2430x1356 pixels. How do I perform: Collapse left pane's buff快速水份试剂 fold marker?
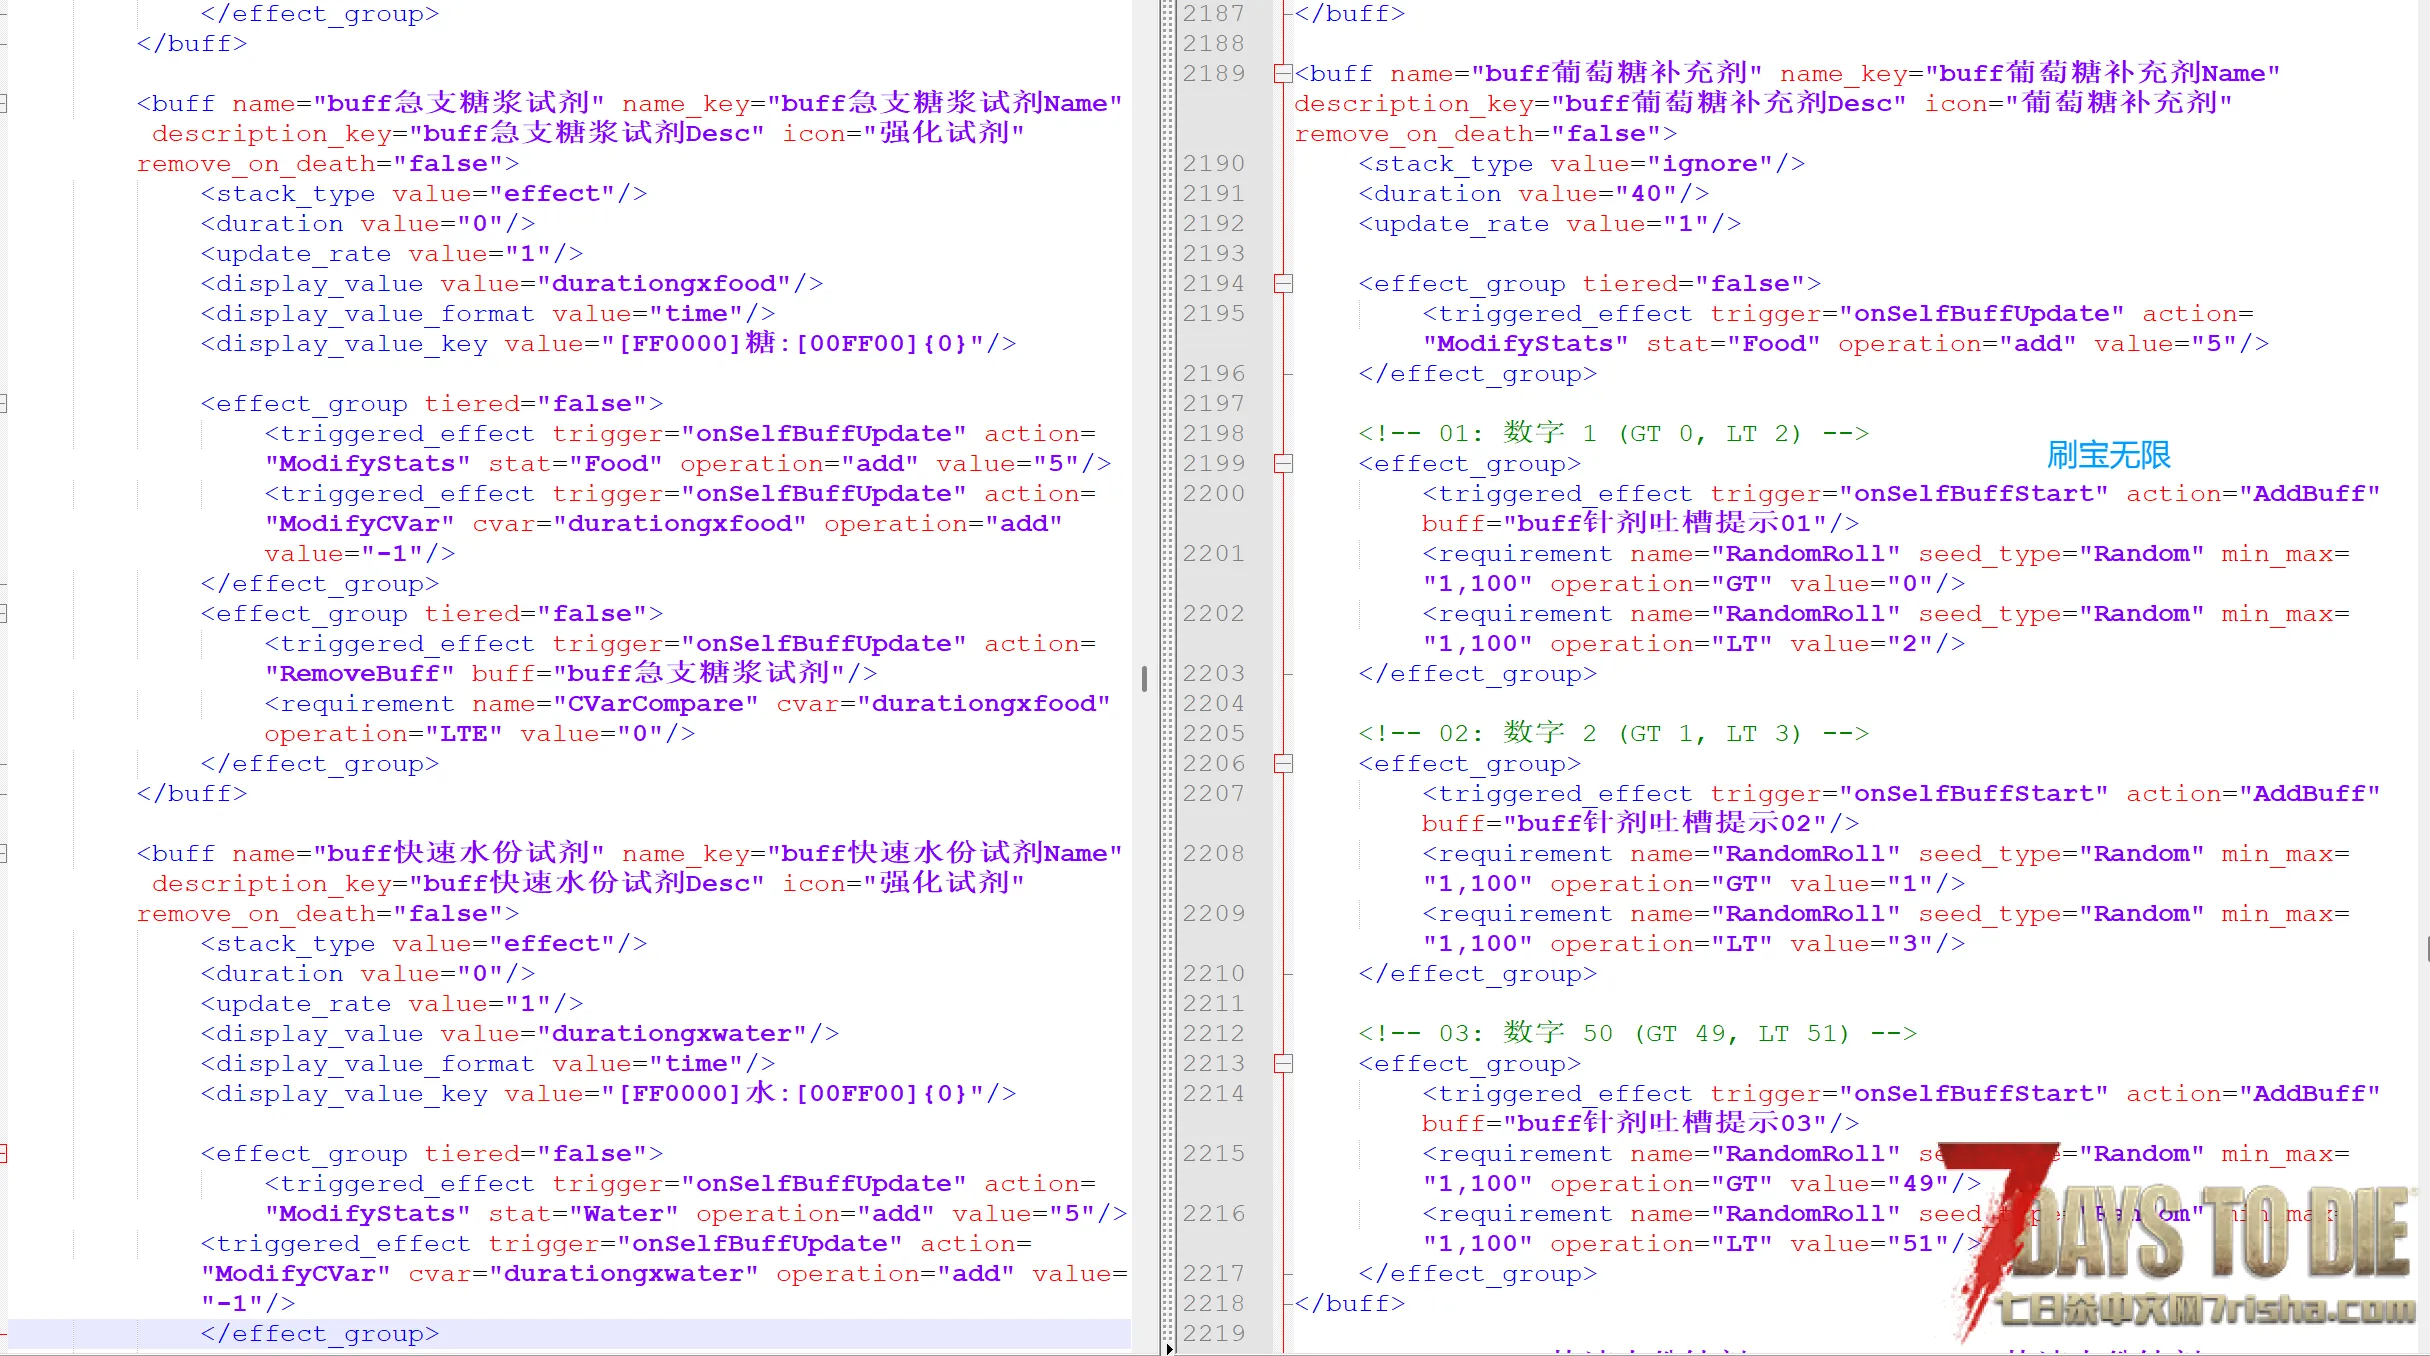tap(3, 853)
